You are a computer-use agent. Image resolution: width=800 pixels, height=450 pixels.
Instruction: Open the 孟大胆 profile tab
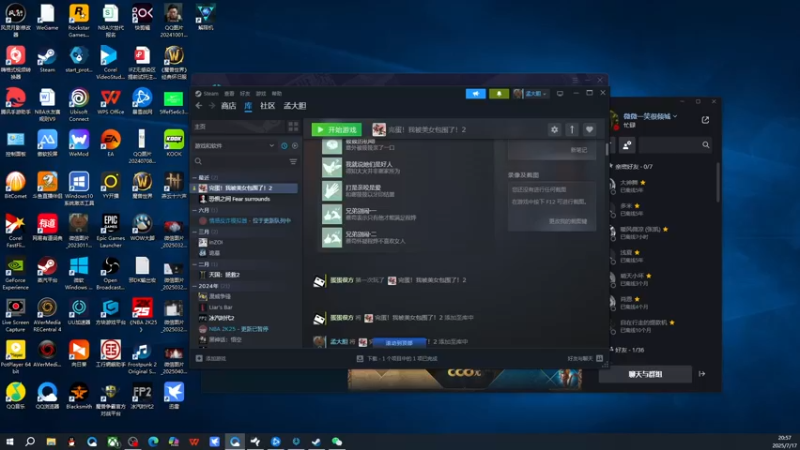point(295,106)
